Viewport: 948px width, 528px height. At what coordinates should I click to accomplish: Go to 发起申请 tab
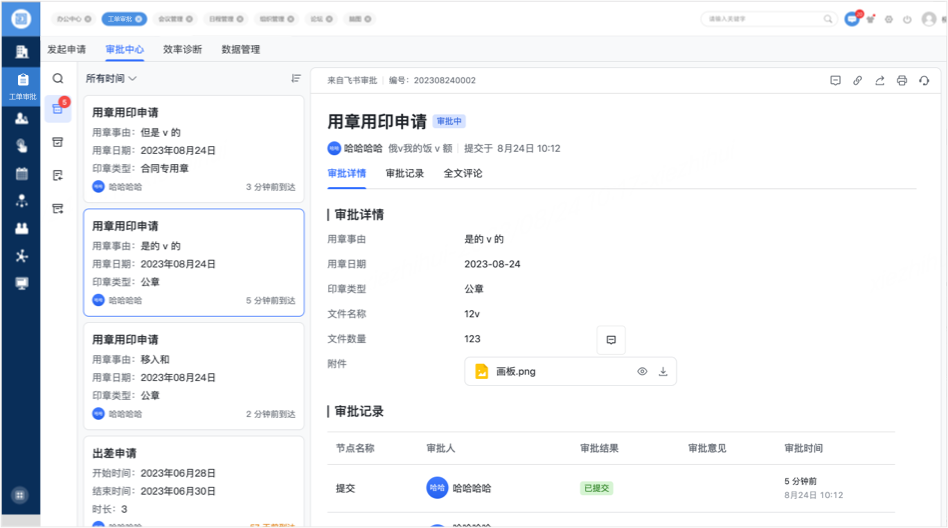click(x=66, y=49)
